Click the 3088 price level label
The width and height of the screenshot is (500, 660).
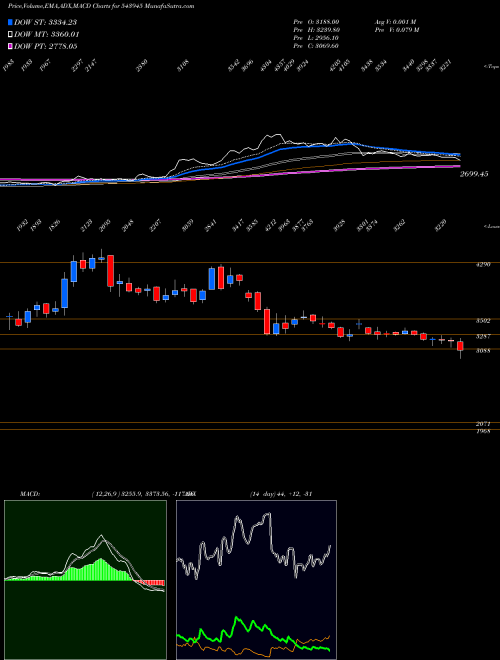point(483,350)
